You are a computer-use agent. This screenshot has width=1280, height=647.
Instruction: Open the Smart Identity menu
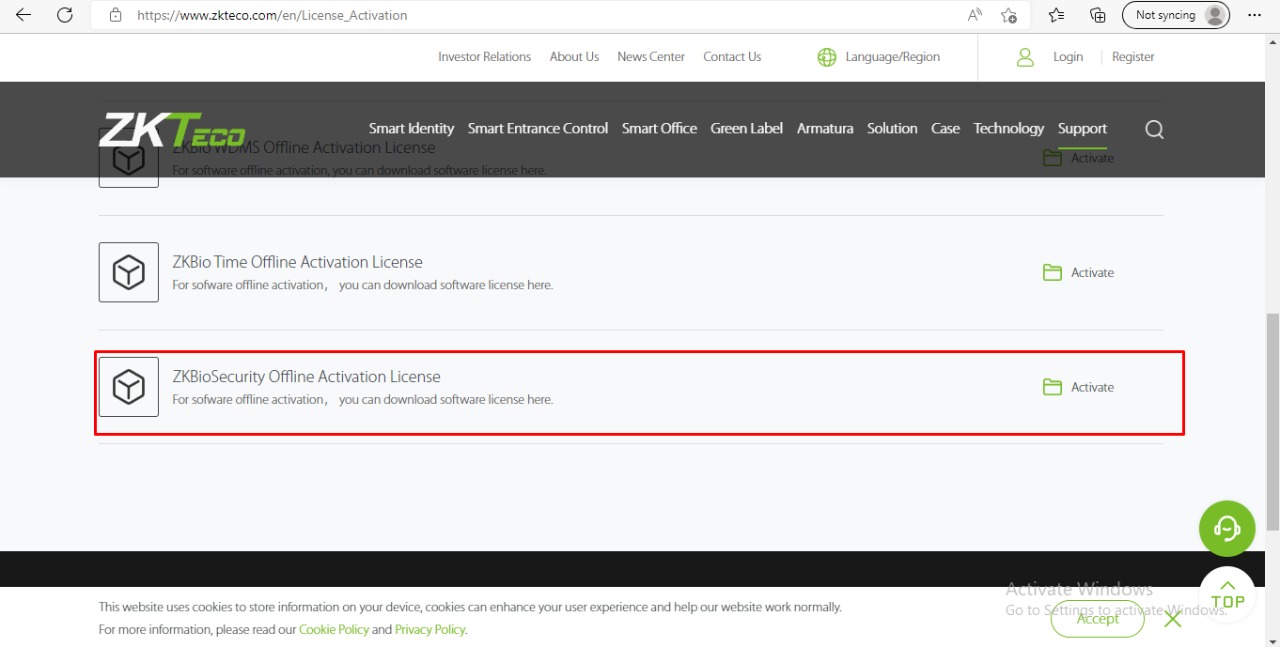[x=411, y=128]
